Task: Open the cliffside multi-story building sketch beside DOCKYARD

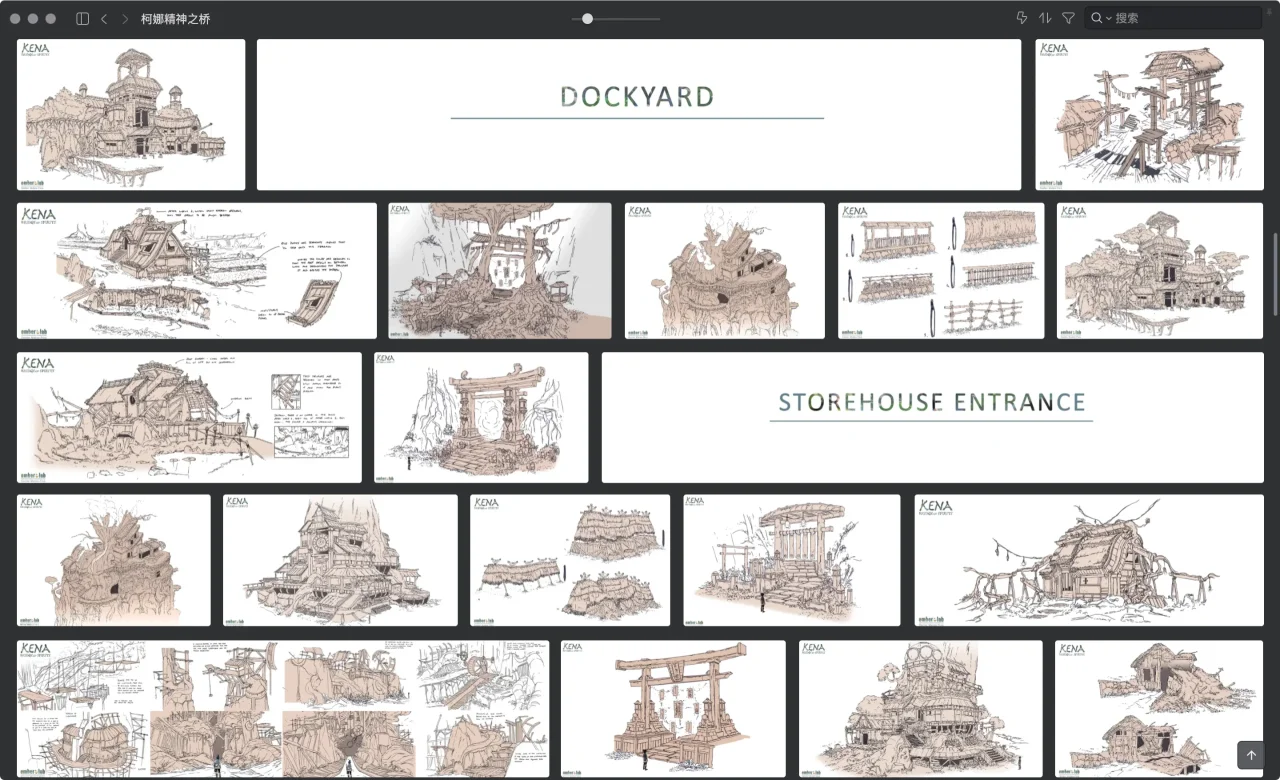Action: pyautogui.click(x=131, y=115)
